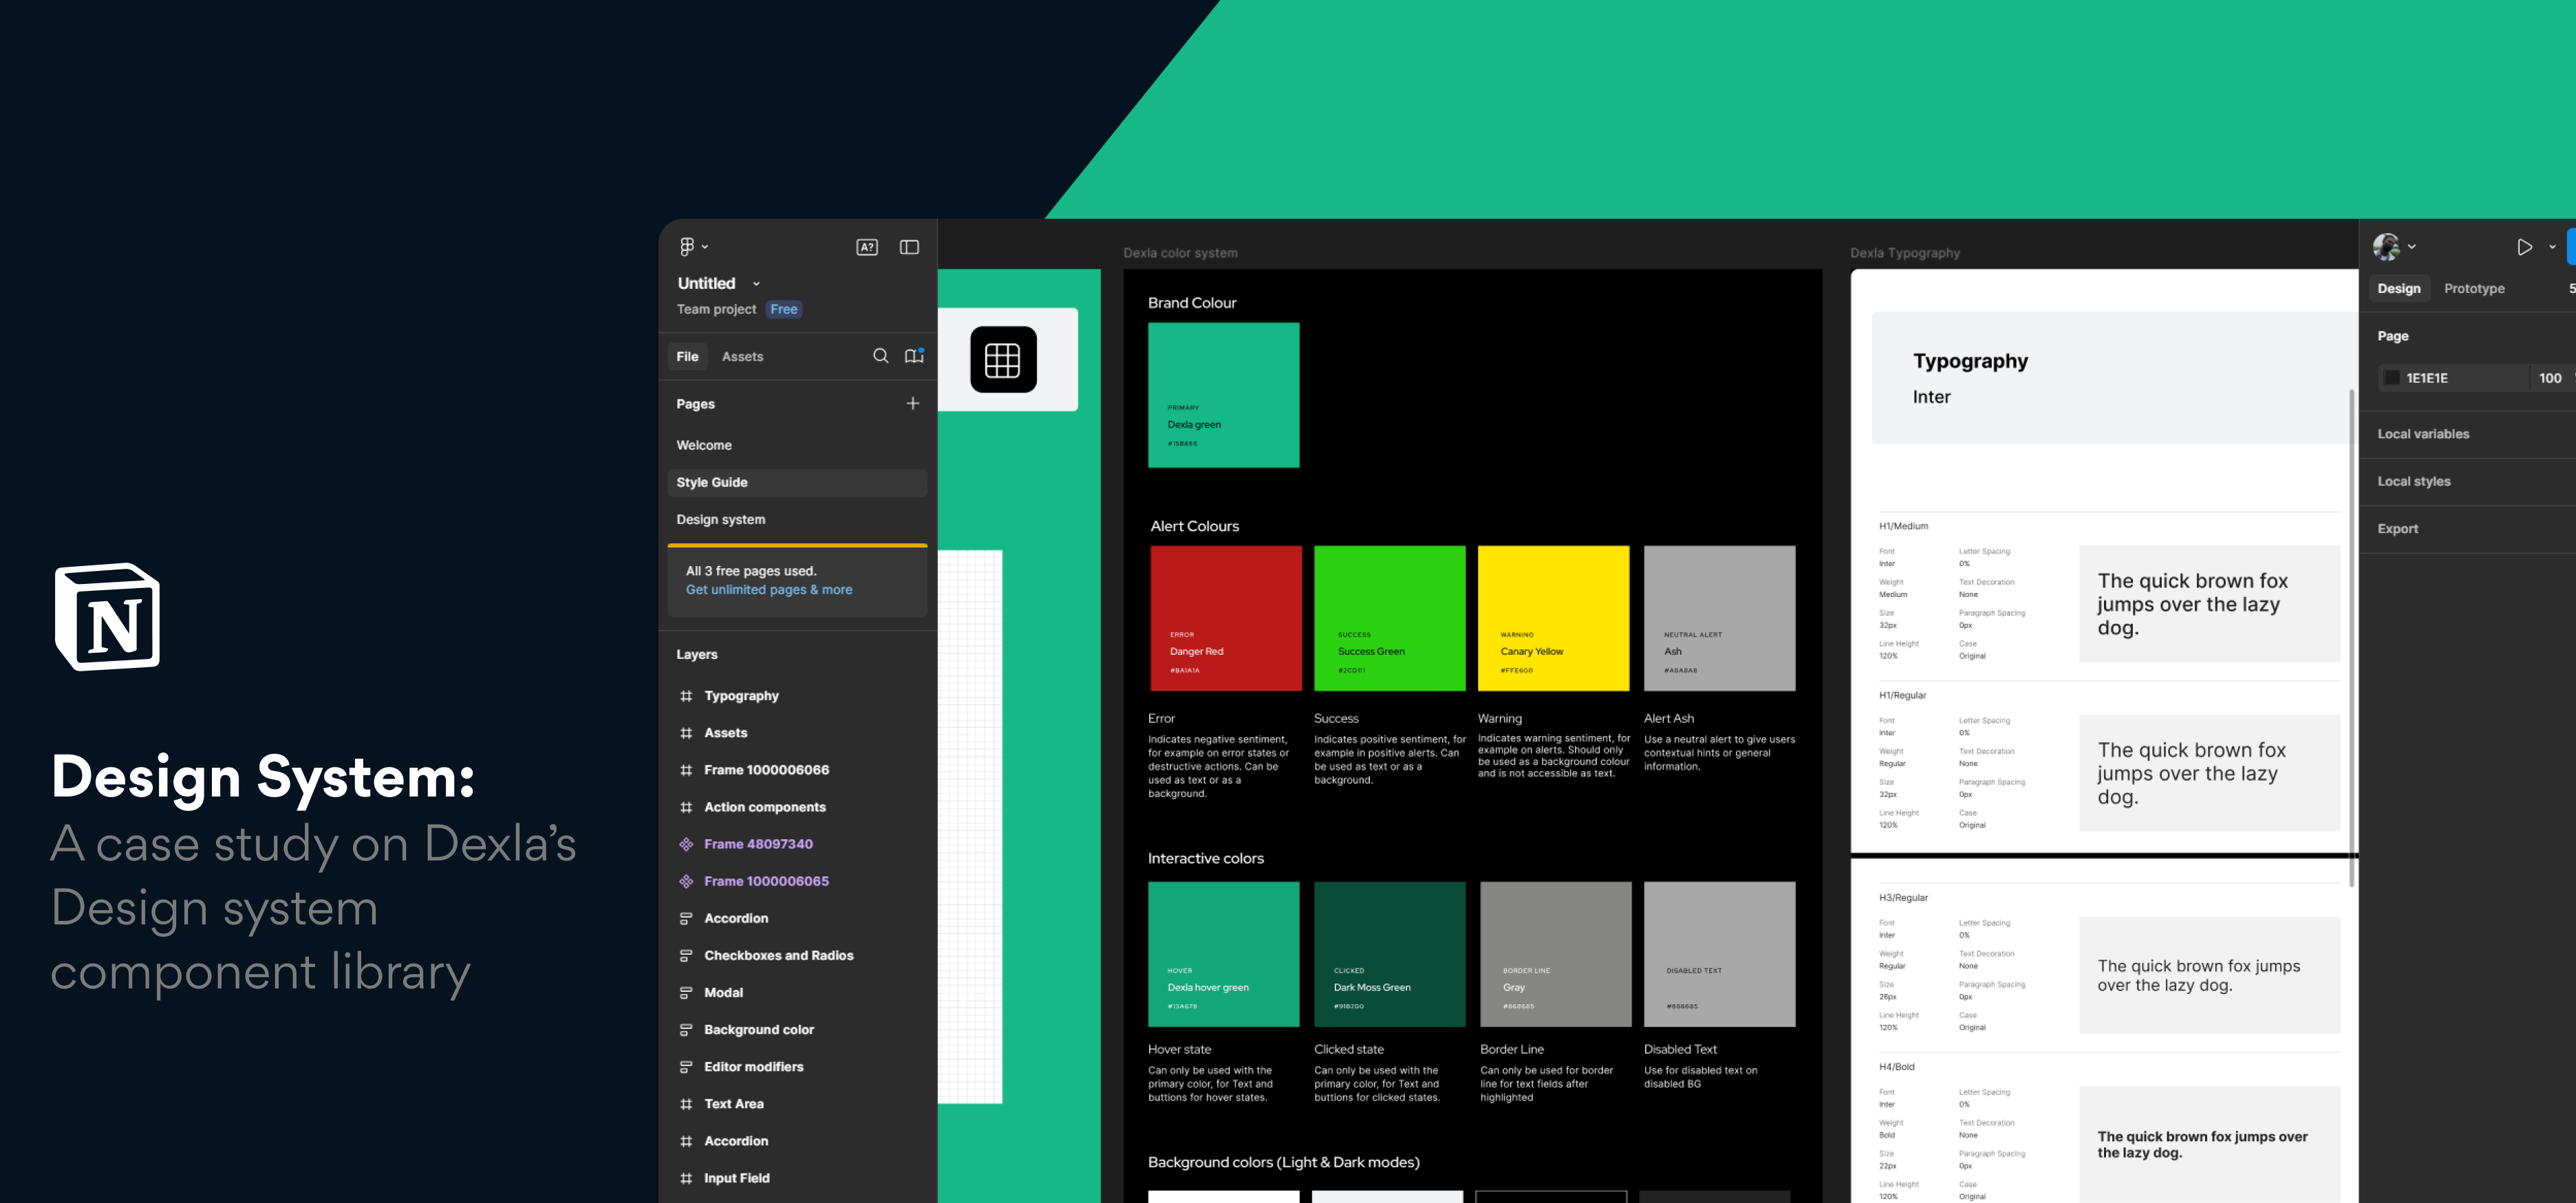
Task: Select the Checkboxes and Radios layer
Action: [x=778, y=955]
